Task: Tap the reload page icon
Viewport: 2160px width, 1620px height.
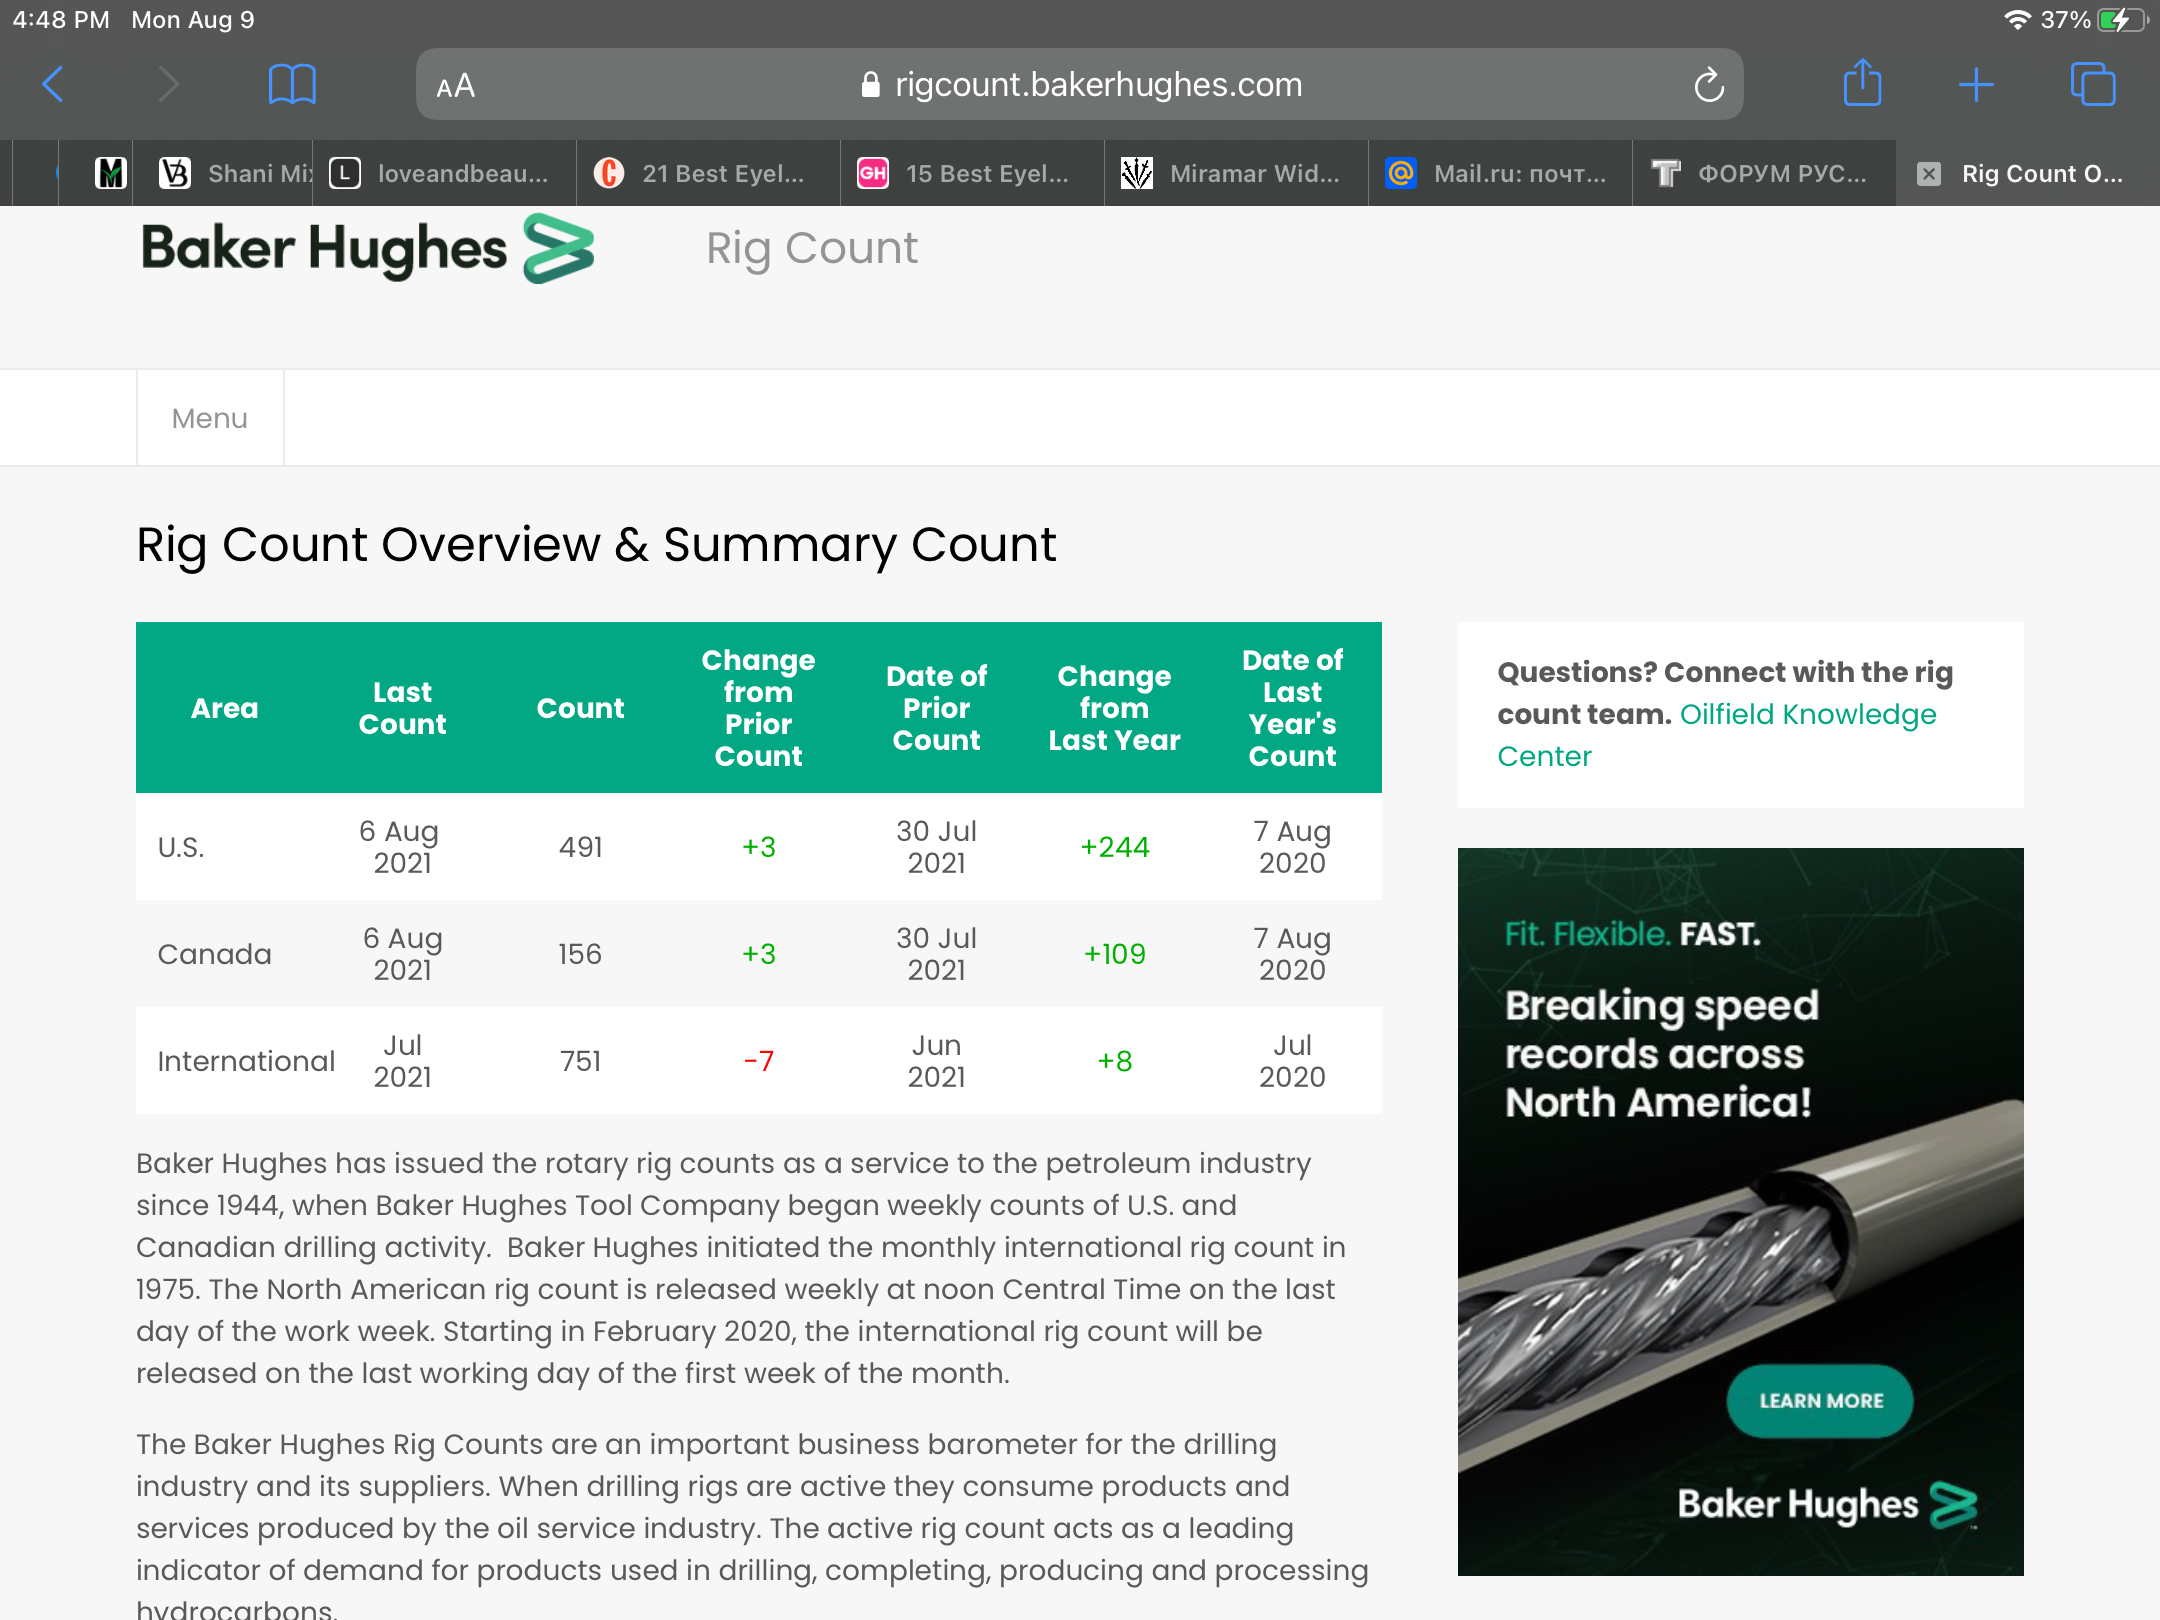Action: (x=1708, y=86)
